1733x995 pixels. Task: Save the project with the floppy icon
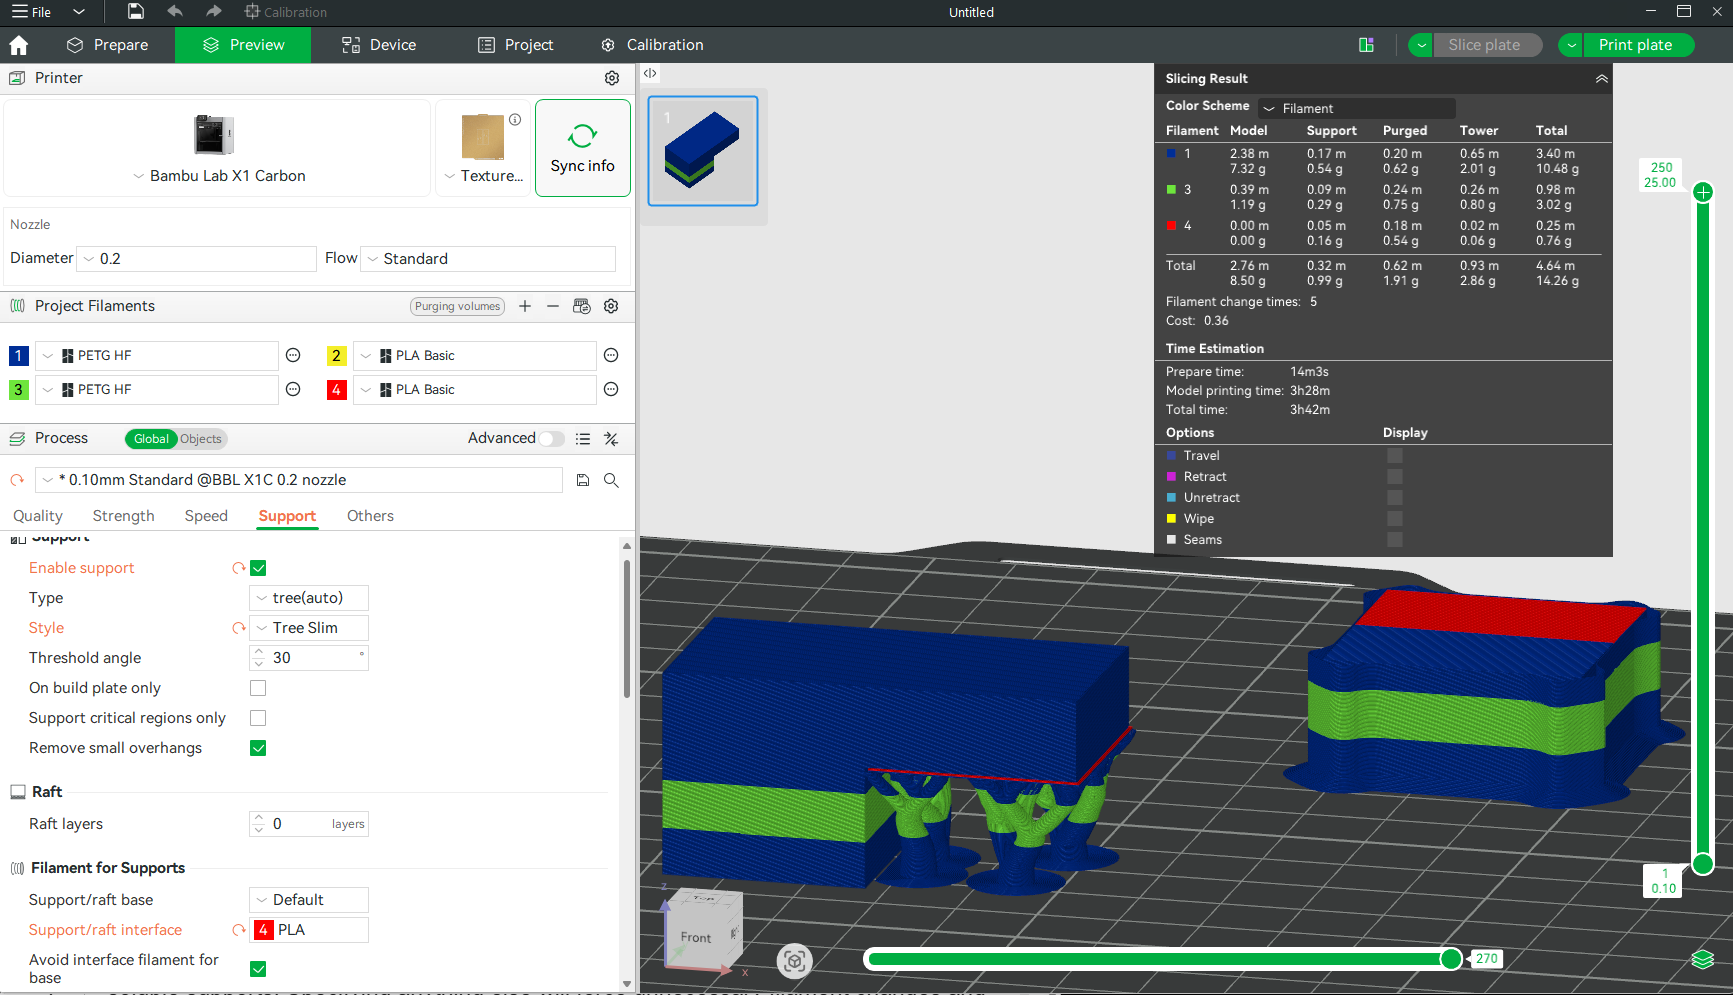click(136, 12)
